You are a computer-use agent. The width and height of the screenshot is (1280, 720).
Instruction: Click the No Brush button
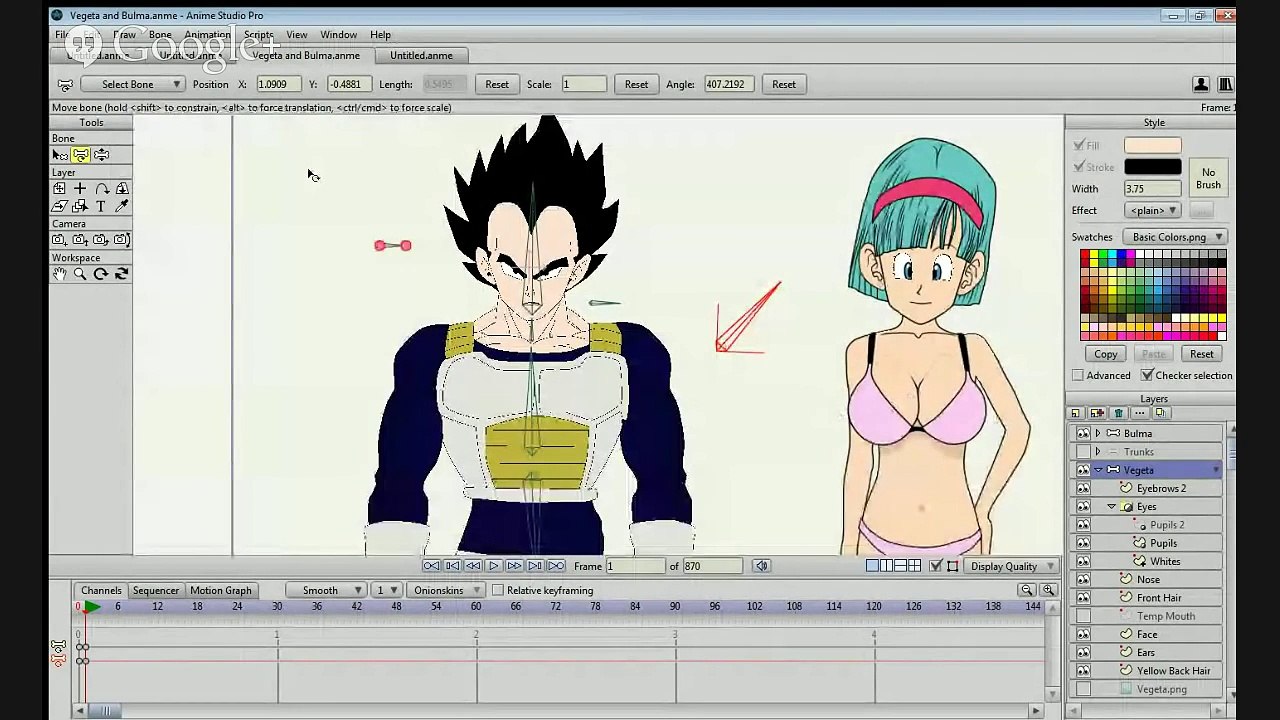(x=1208, y=178)
